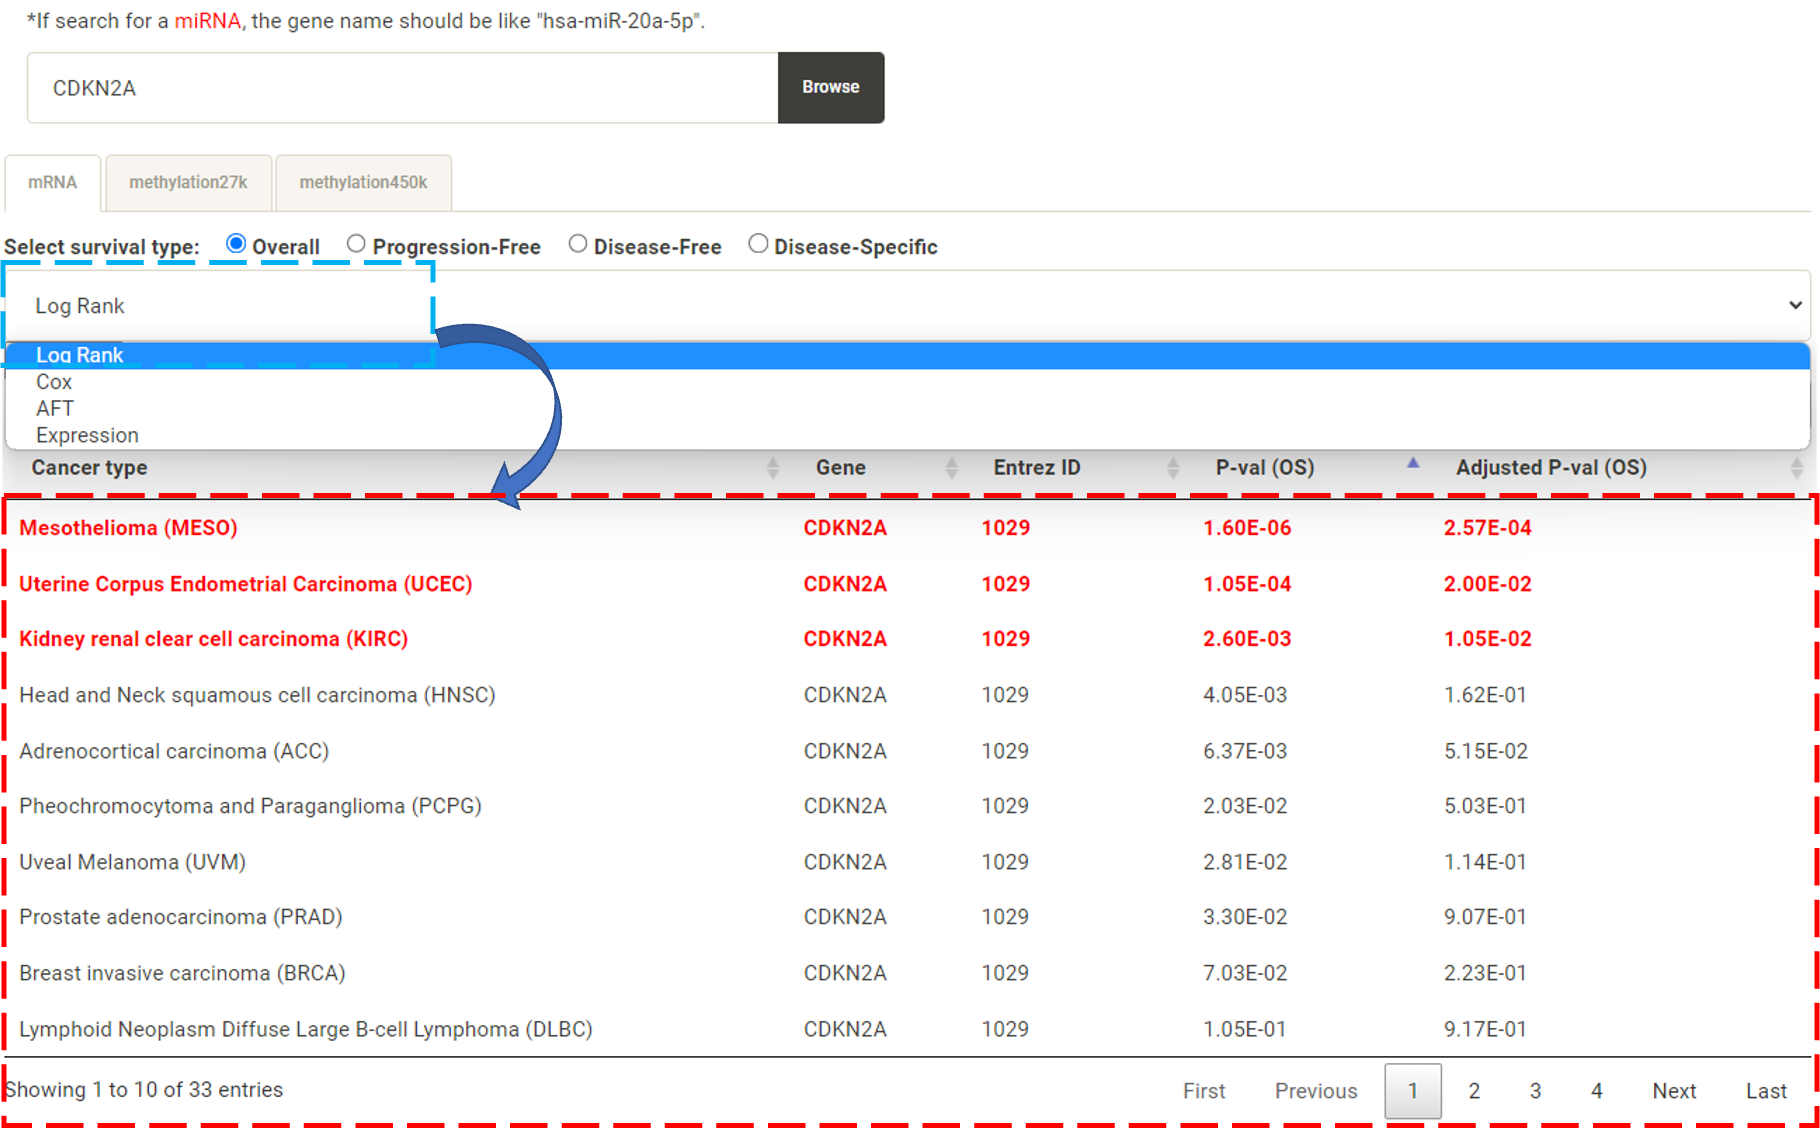Sort table by Cancer type column
1820x1129 pixels.
(90, 468)
